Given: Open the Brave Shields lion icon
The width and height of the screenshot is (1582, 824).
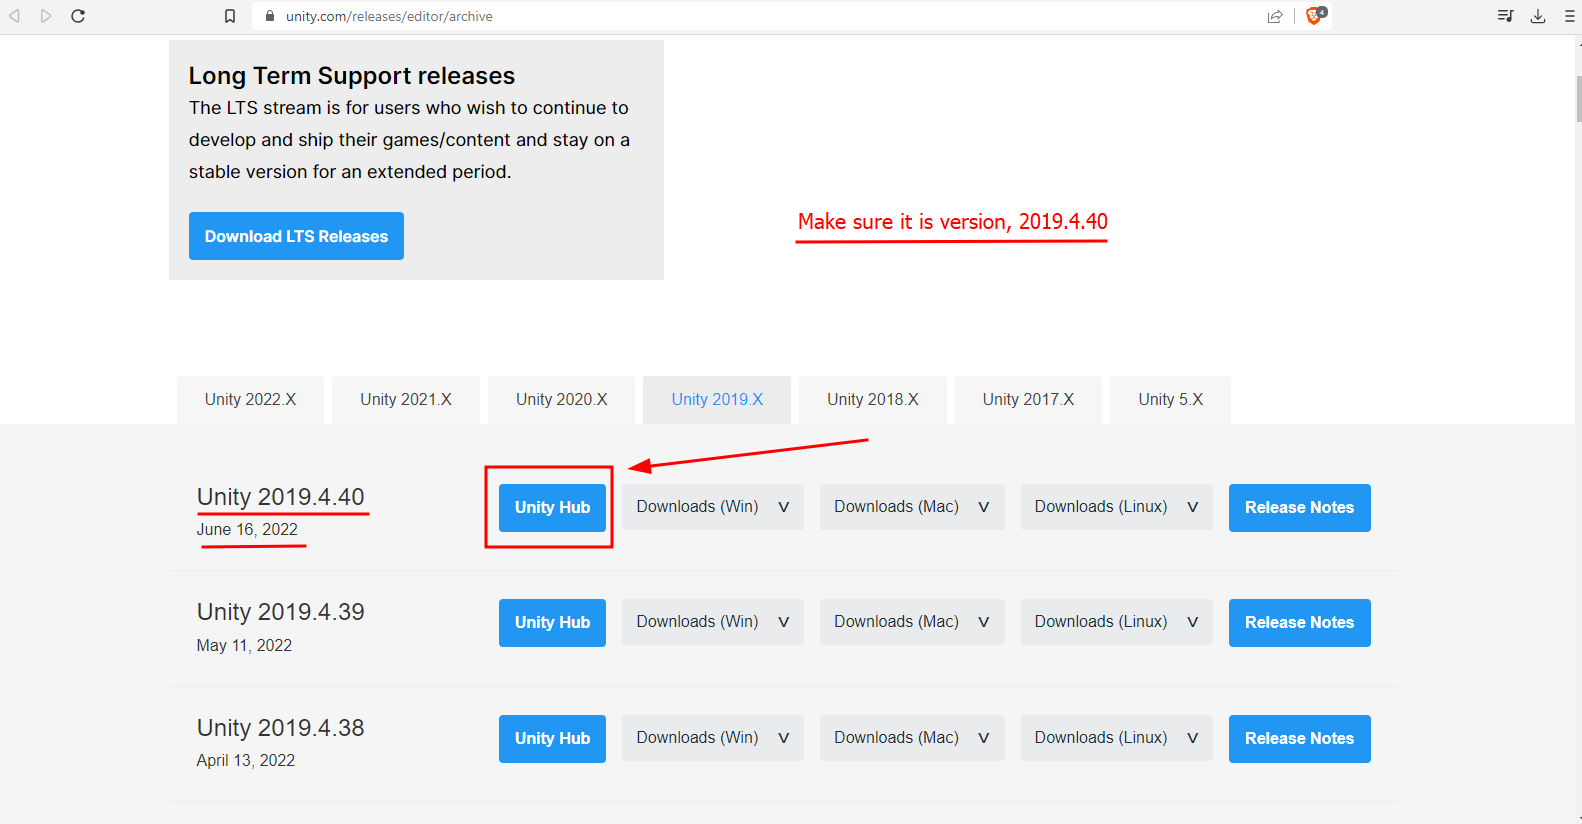Looking at the screenshot, I should click(x=1315, y=15).
